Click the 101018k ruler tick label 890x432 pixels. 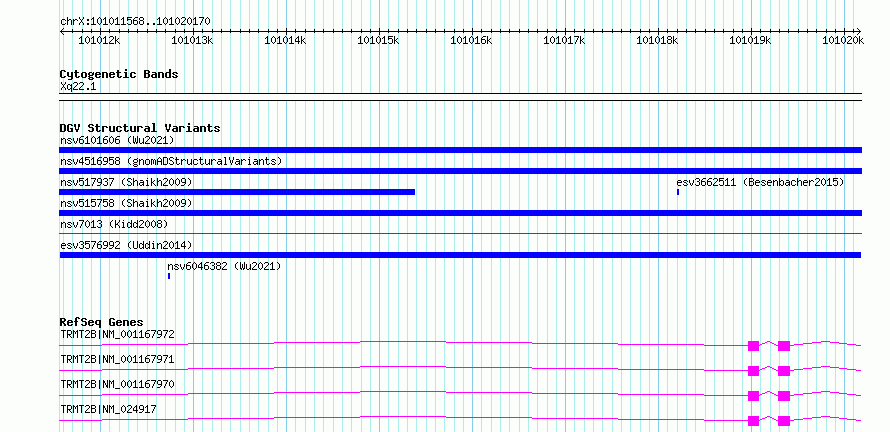(657, 41)
